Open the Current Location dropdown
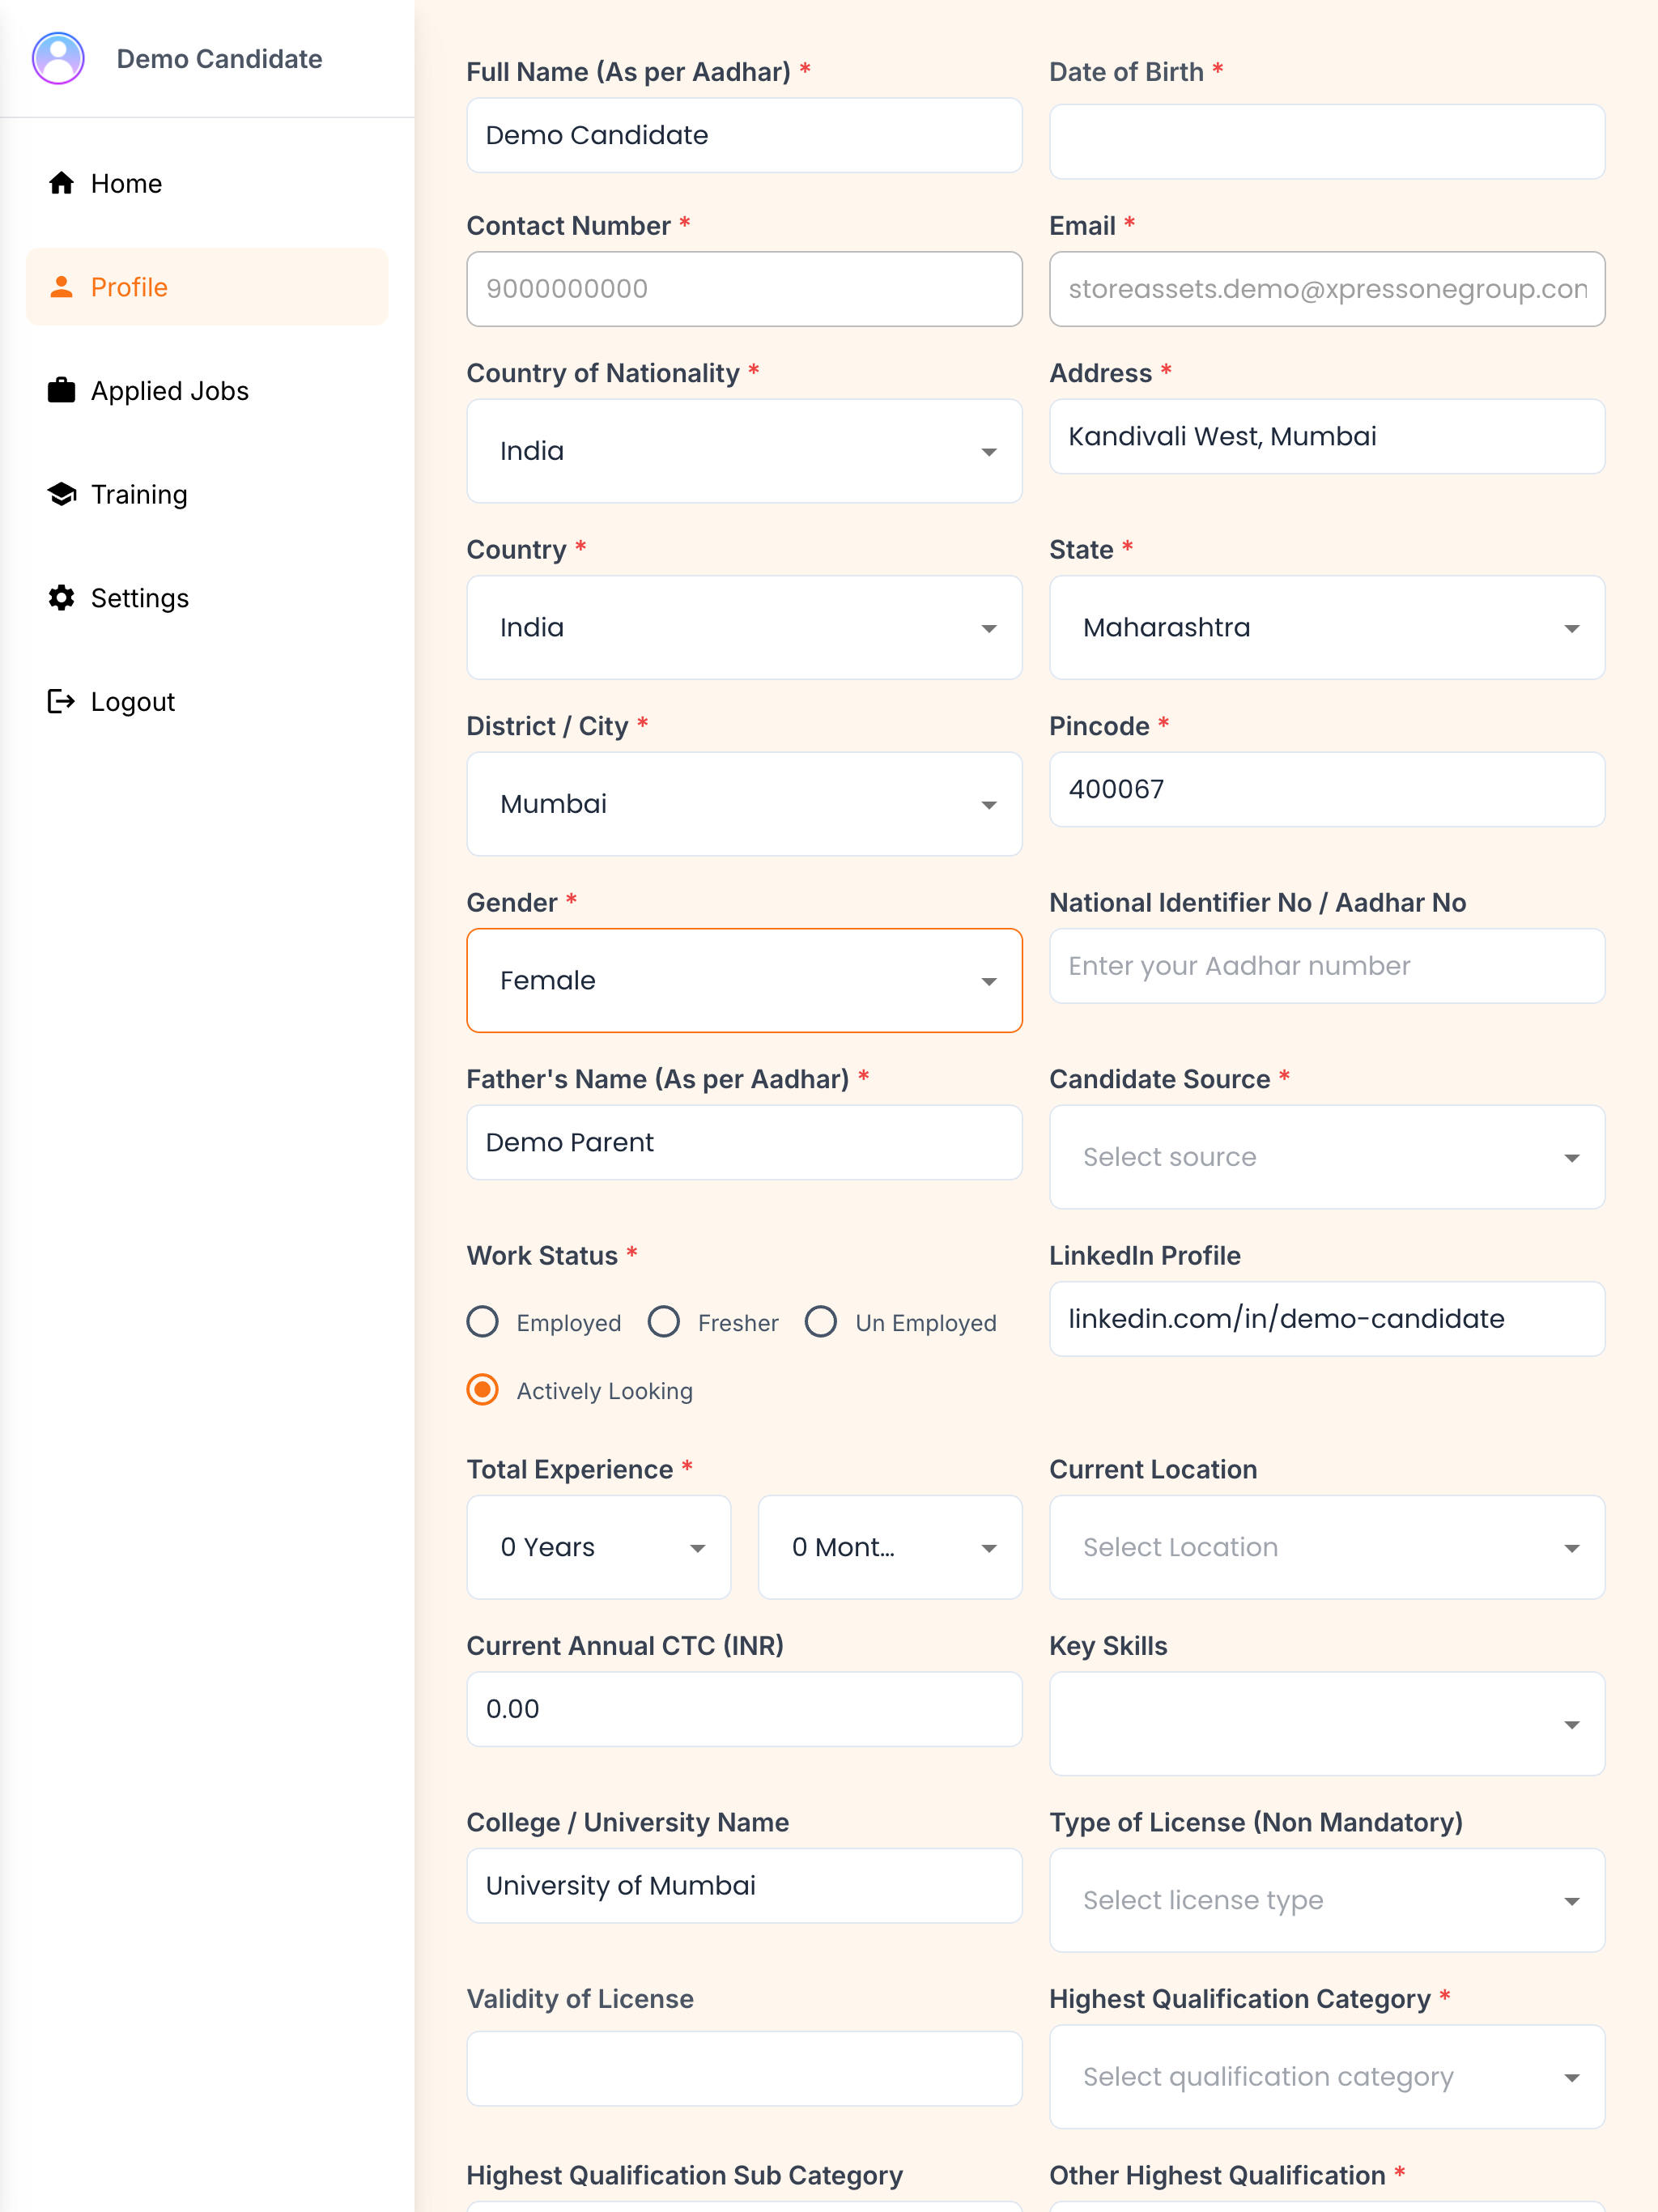This screenshot has width=1658, height=2212. (x=1327, y=1547)
